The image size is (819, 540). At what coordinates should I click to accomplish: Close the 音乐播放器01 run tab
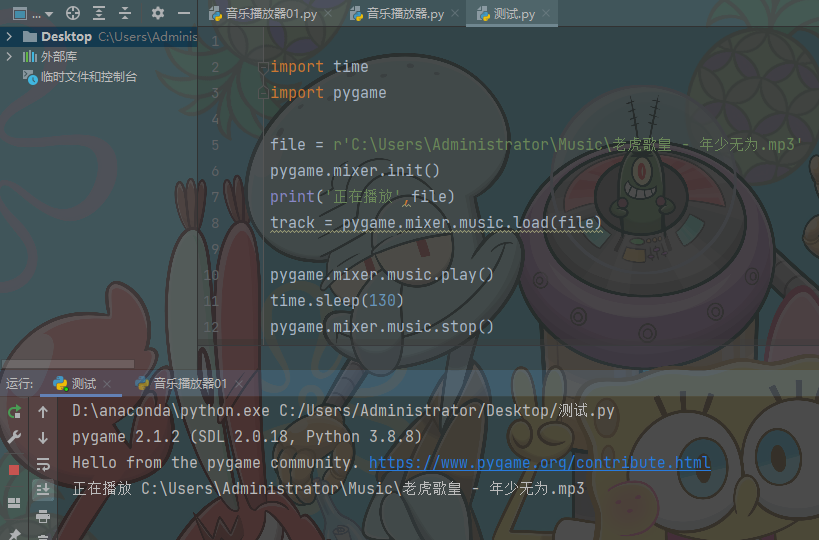(x=239, y=384)
